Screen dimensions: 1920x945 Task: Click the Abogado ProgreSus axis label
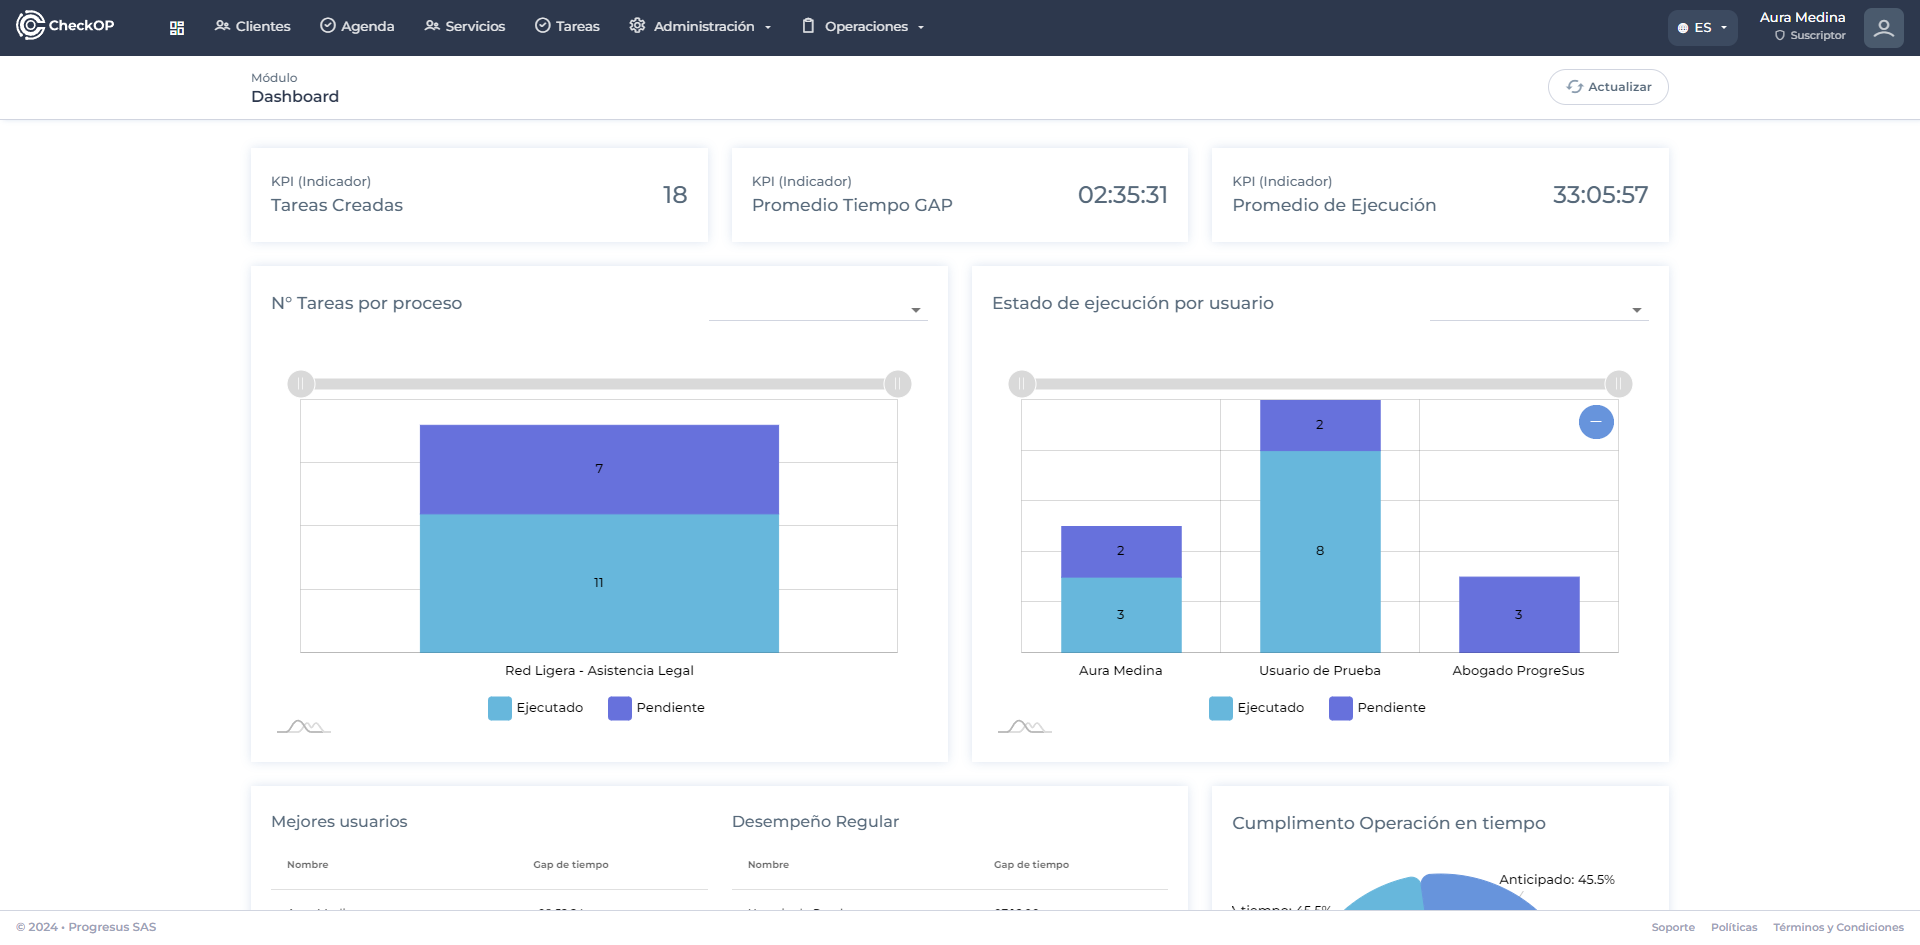(1518, 671)
